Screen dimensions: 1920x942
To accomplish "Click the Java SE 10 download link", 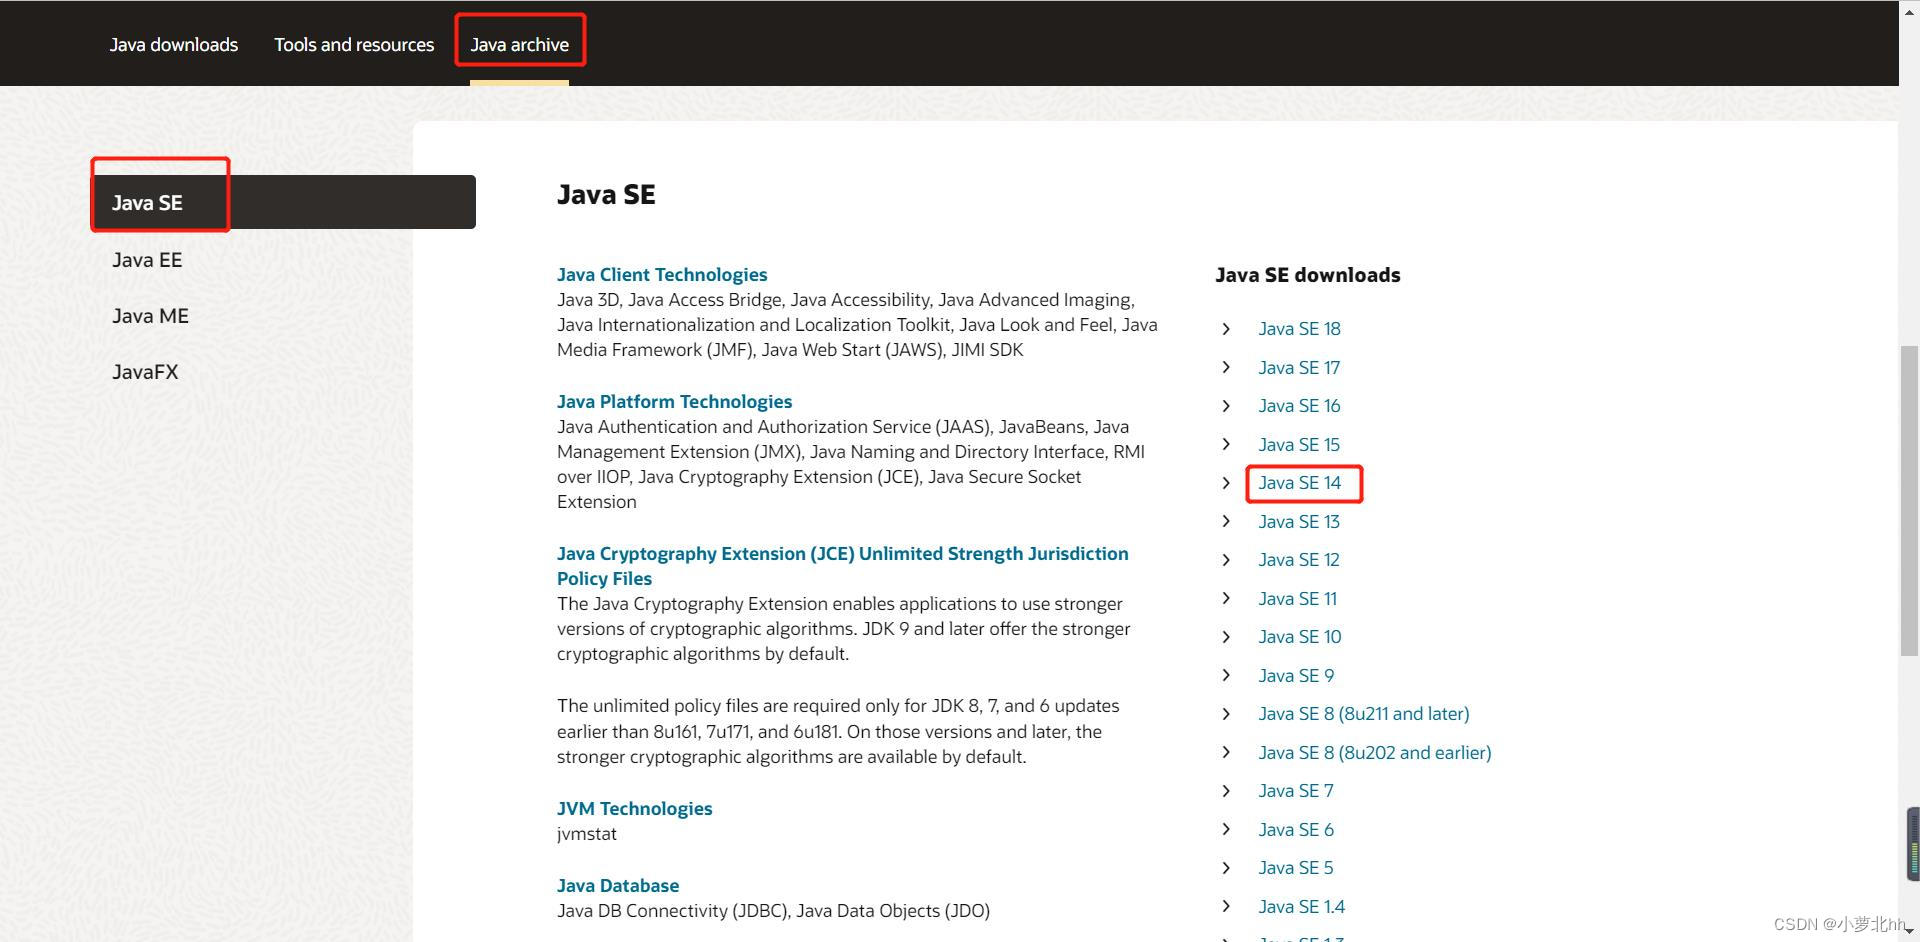I will 1299,637.
